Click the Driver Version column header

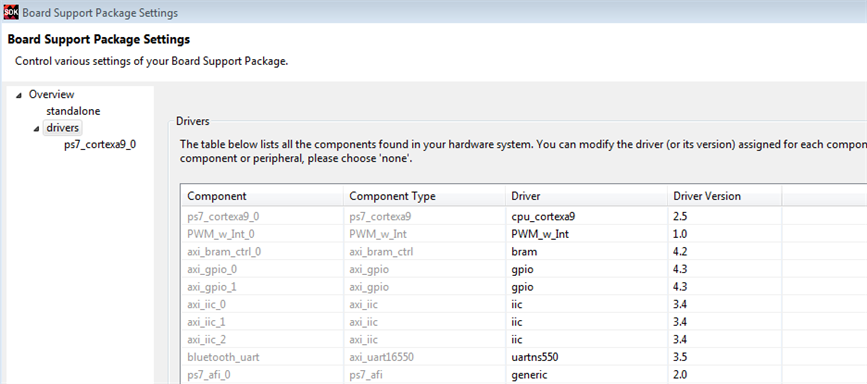pos(724,196)
